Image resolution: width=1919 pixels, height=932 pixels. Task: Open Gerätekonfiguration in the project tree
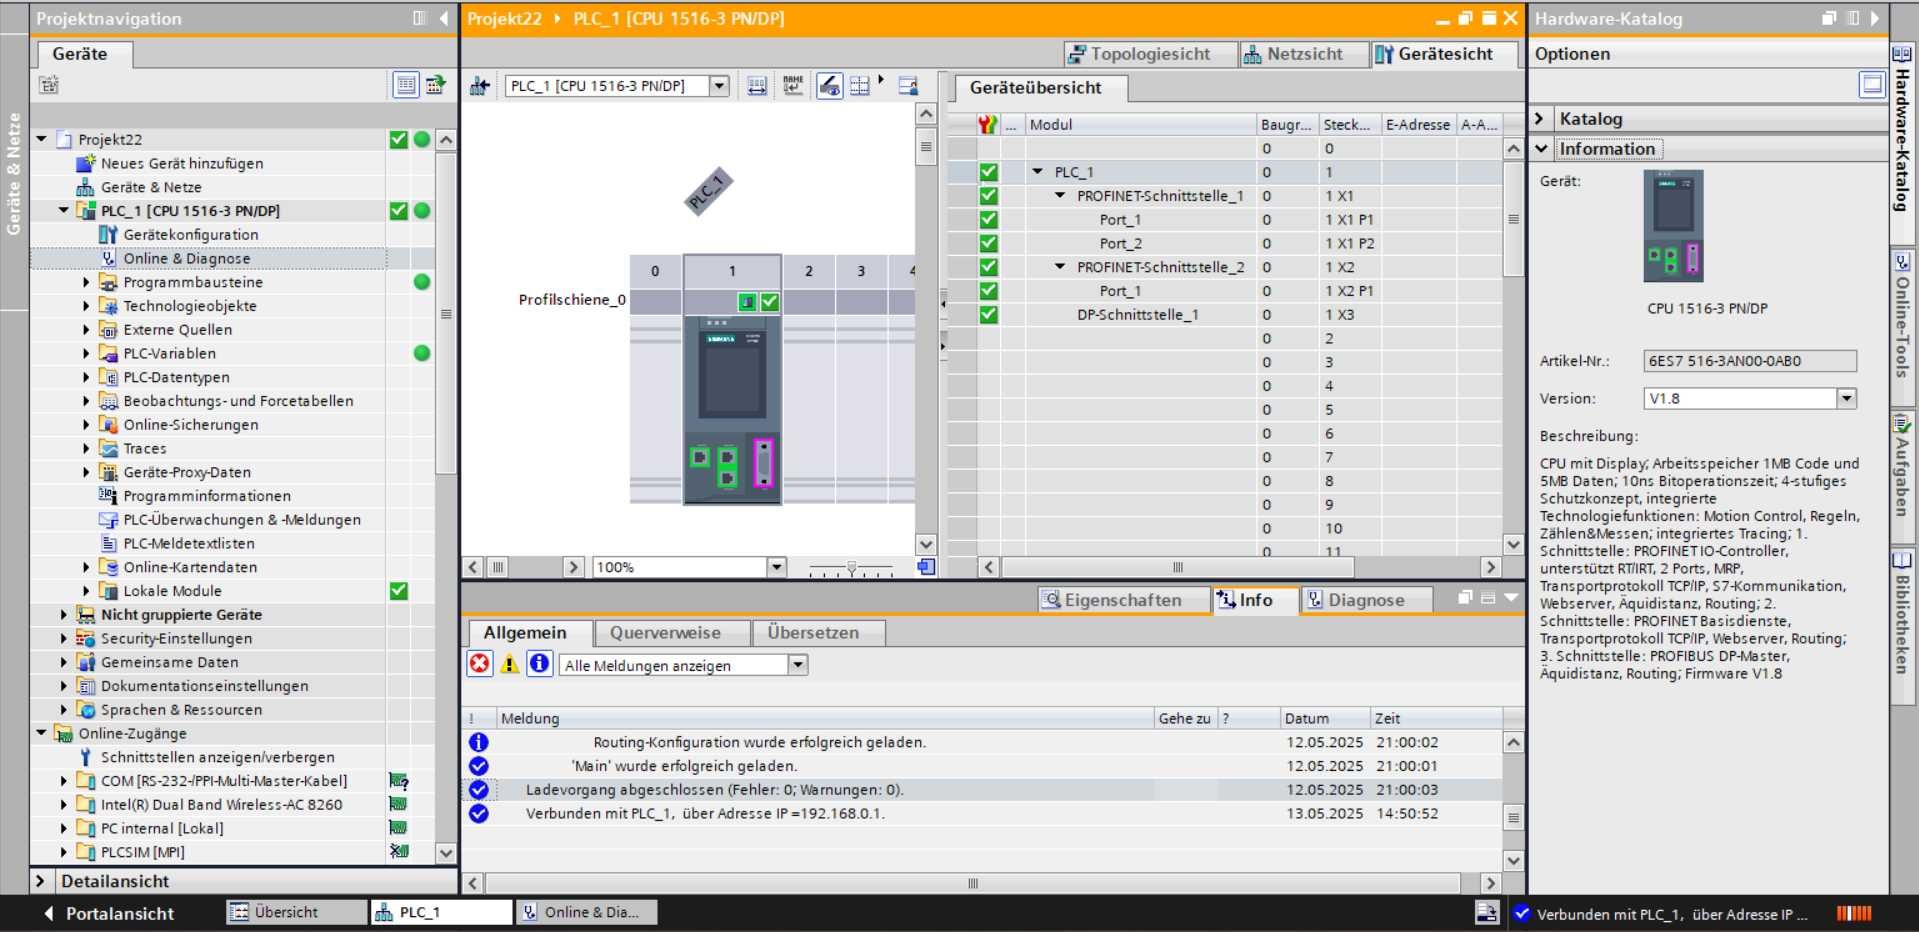tap(190, 234)
